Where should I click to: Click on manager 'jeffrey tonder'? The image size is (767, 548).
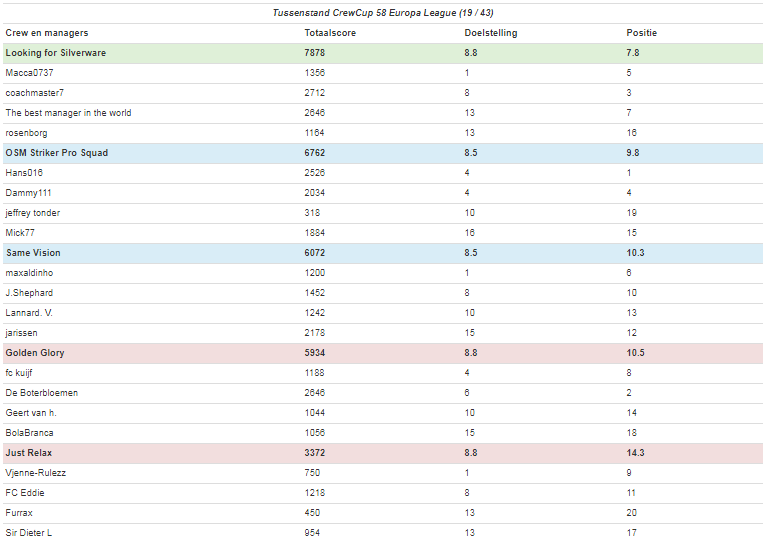(x=33, y=213)
